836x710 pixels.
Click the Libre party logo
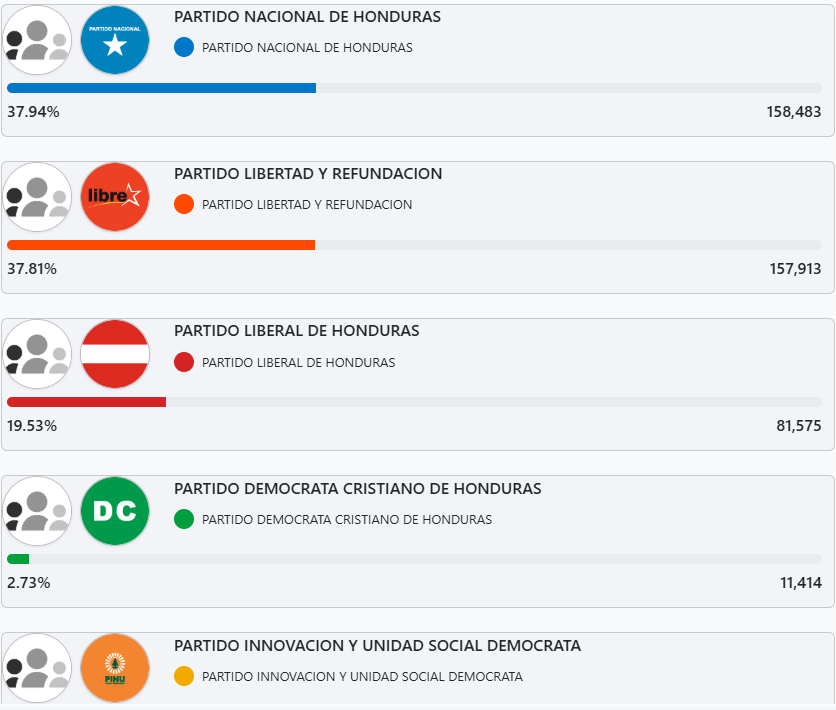click(114, 197)
